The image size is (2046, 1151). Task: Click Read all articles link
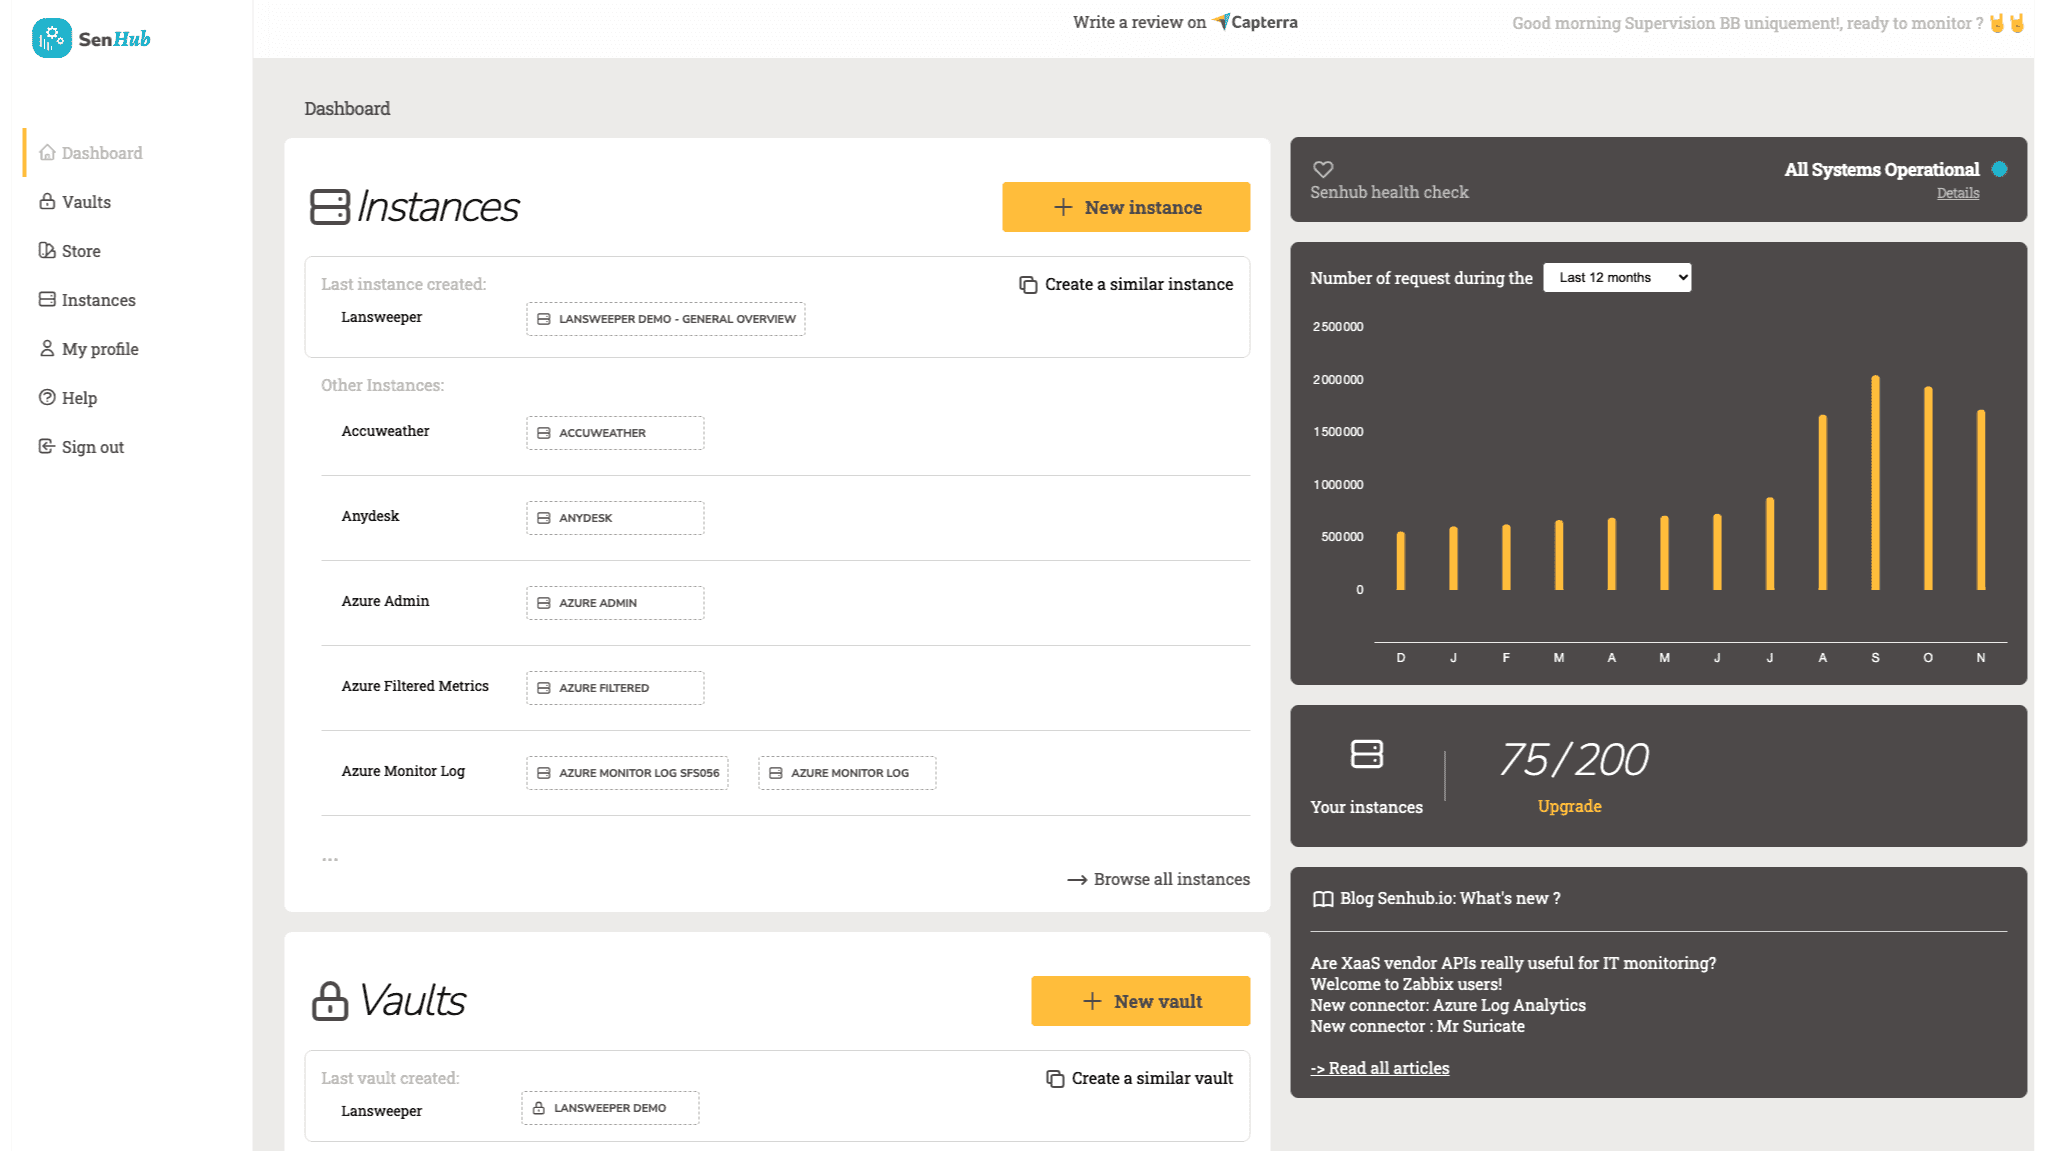1380,1068
